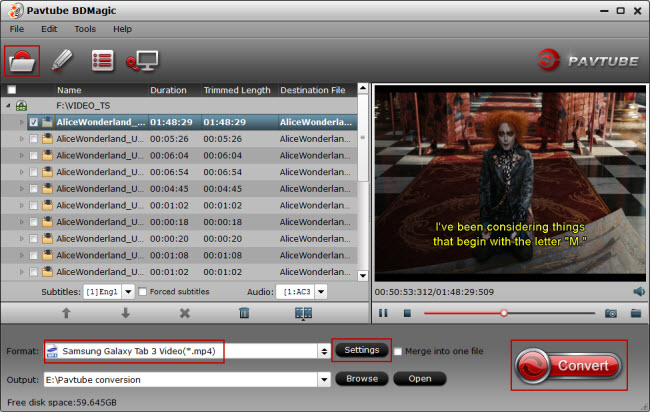Open the task list icon
Image resolution: width=650 pixels, height=412 pixels.
(x=102, y=61)
